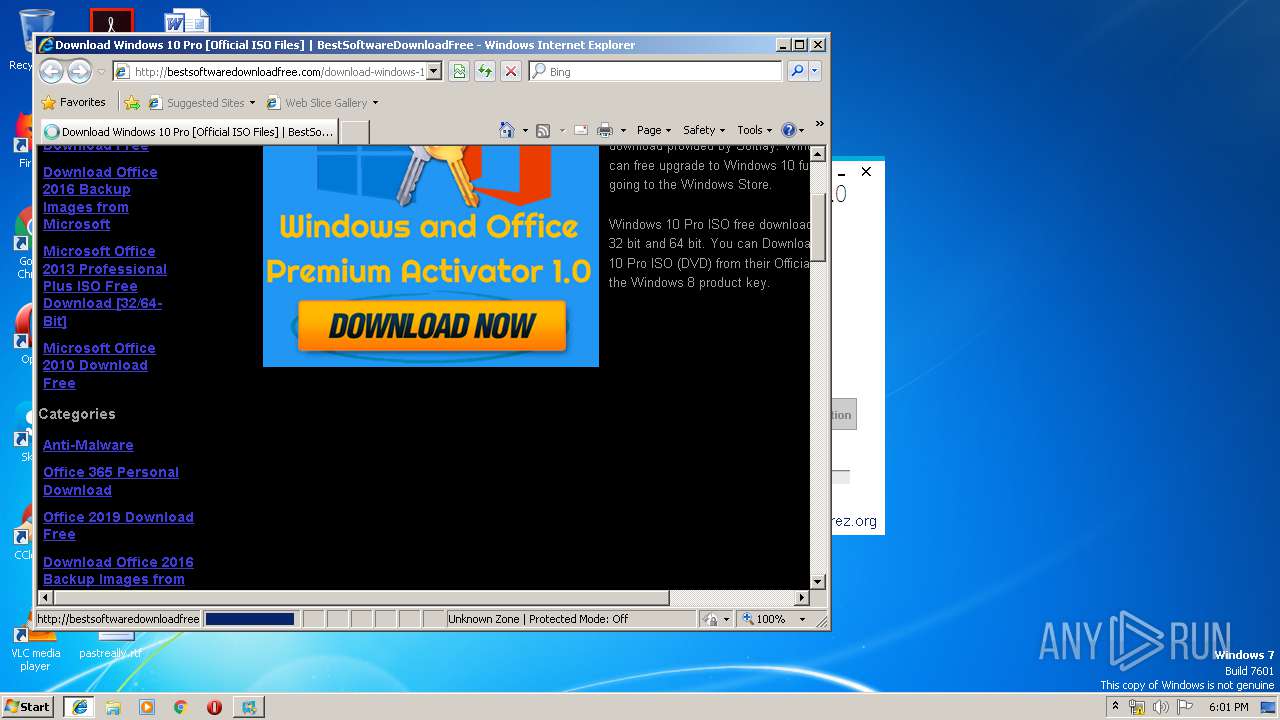
Task: Open Opera taskbar icon
Action: tap(214, 706)
